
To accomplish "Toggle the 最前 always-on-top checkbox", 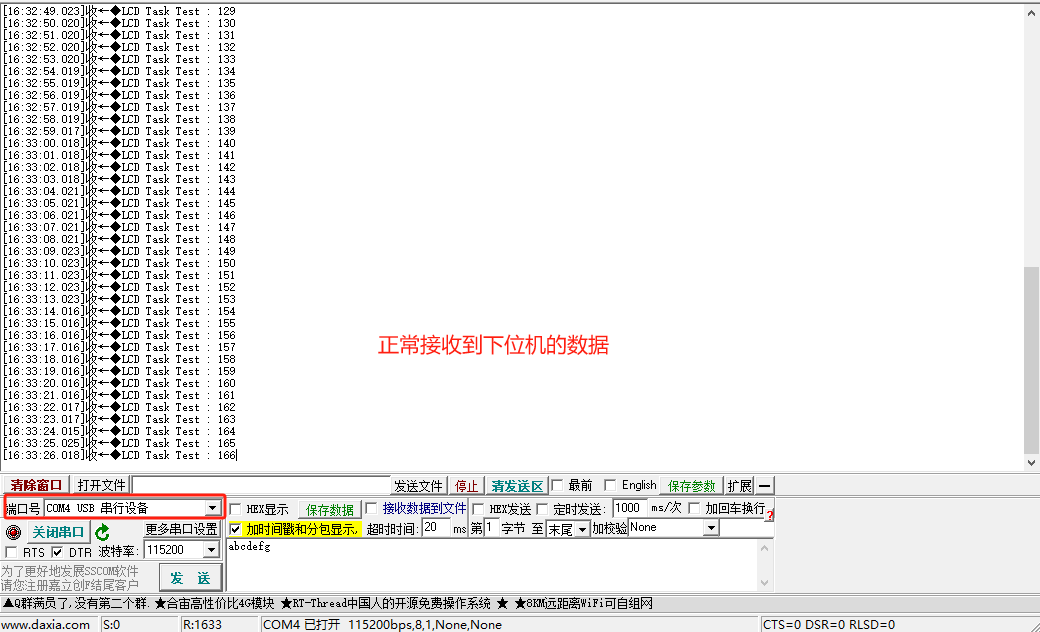I will (x=557, y=485).
